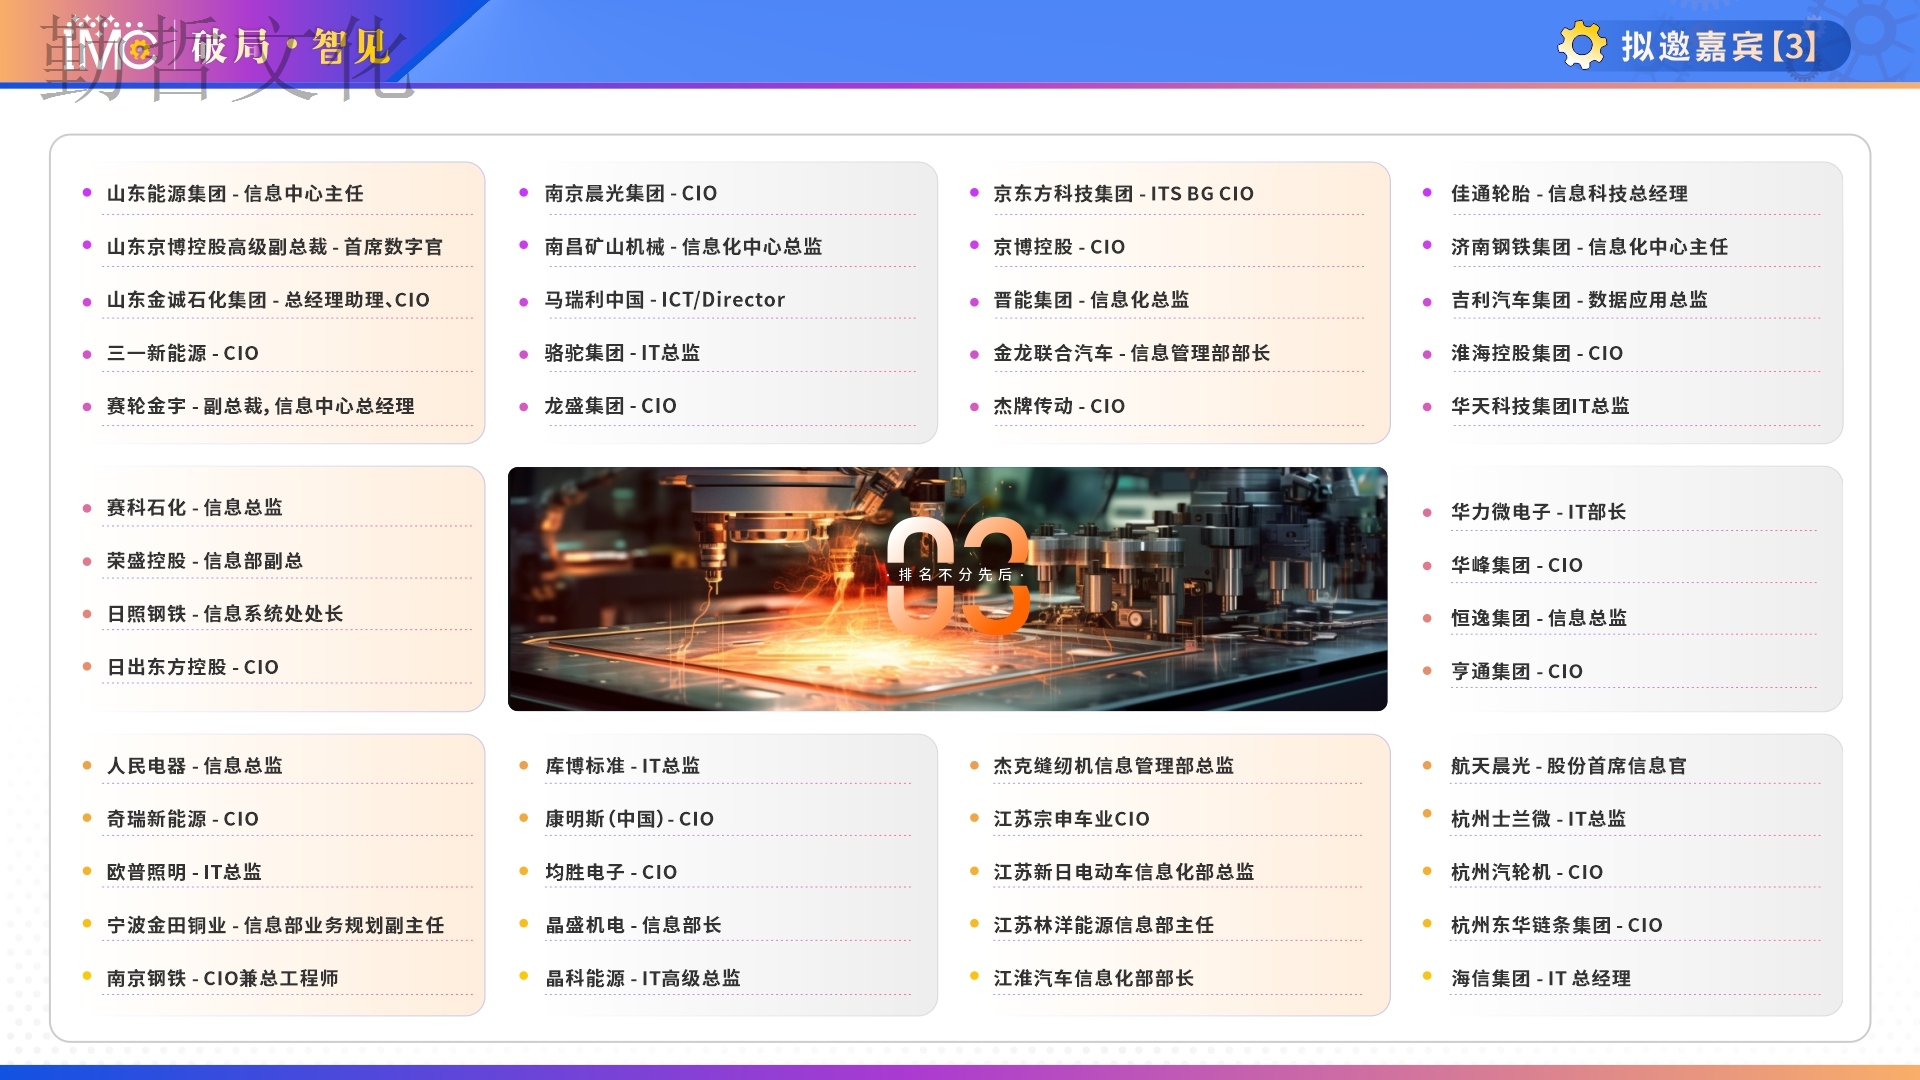1920x1080 pixels.
Task: Select 三一新能源 - CIO
Action: point(183,353)
